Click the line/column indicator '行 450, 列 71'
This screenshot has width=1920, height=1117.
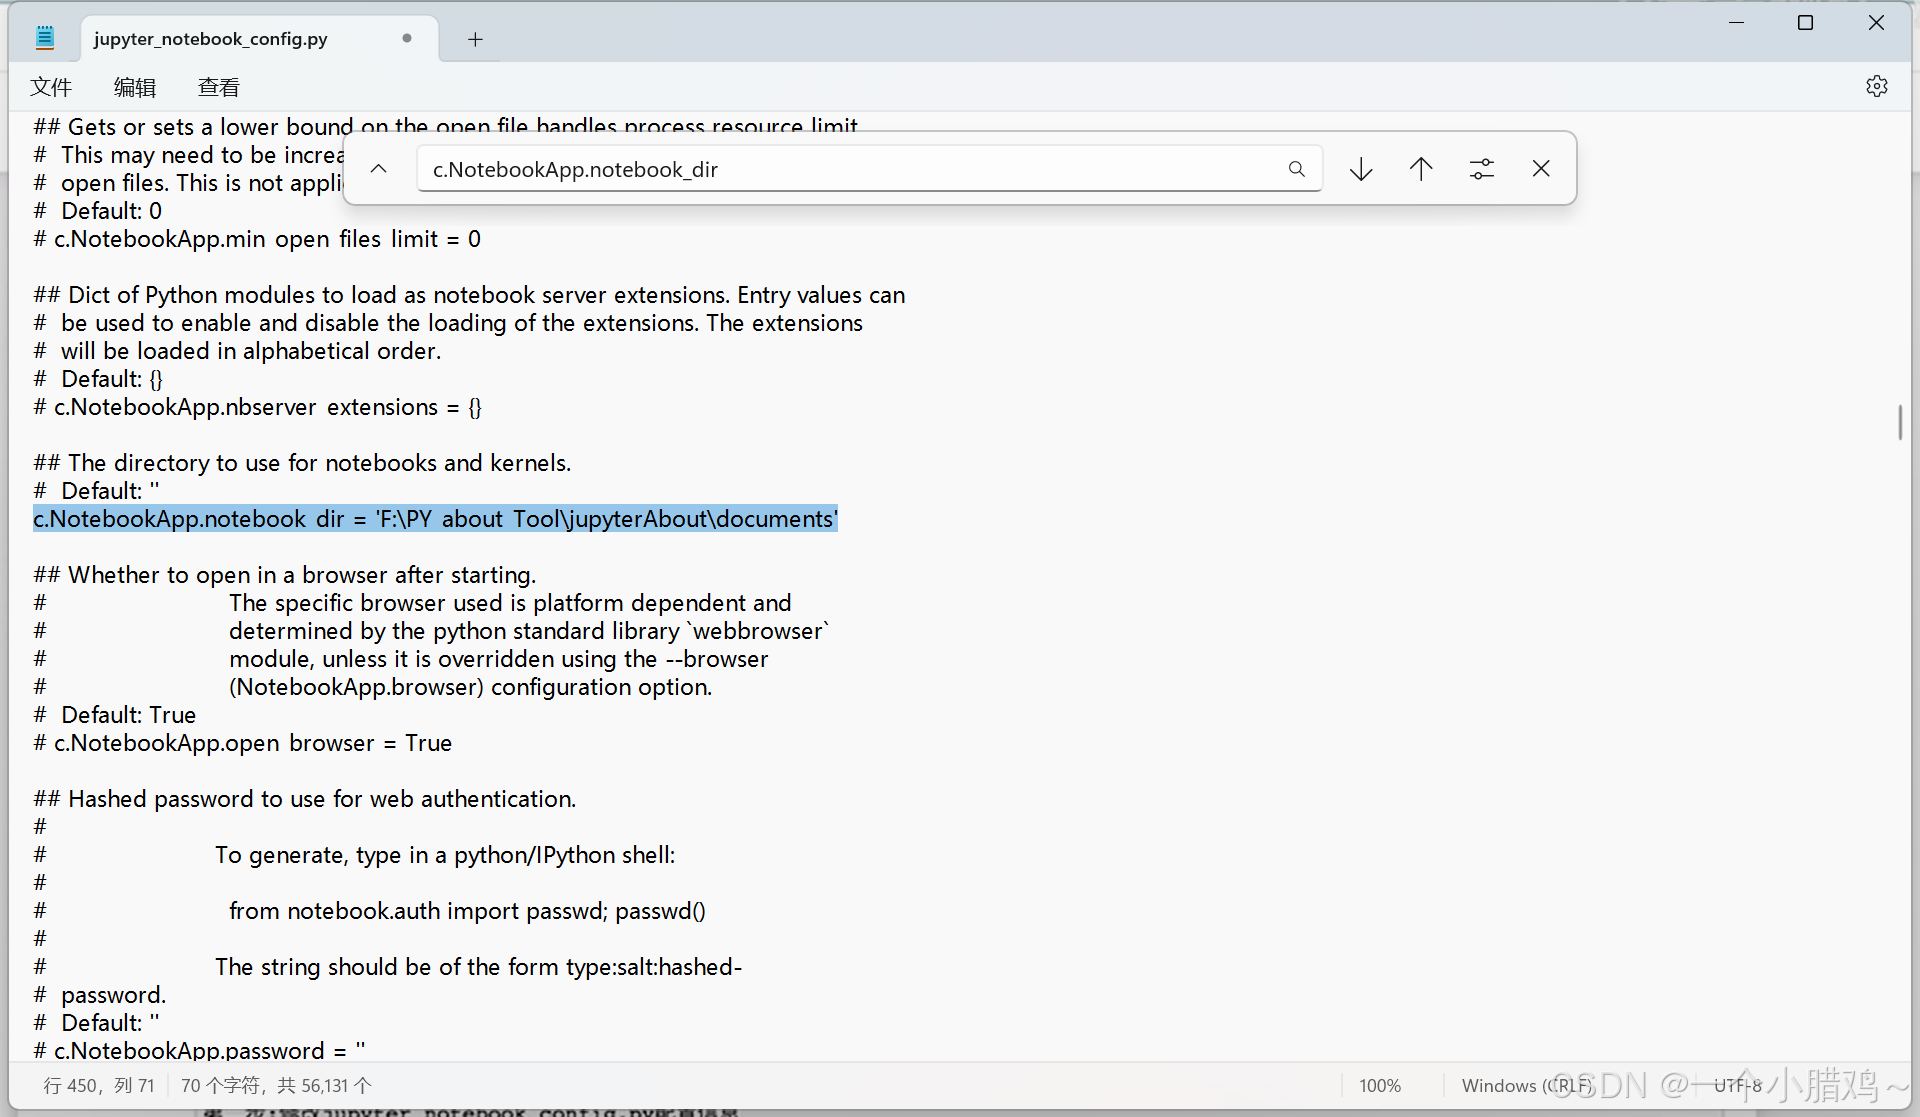99,1085
